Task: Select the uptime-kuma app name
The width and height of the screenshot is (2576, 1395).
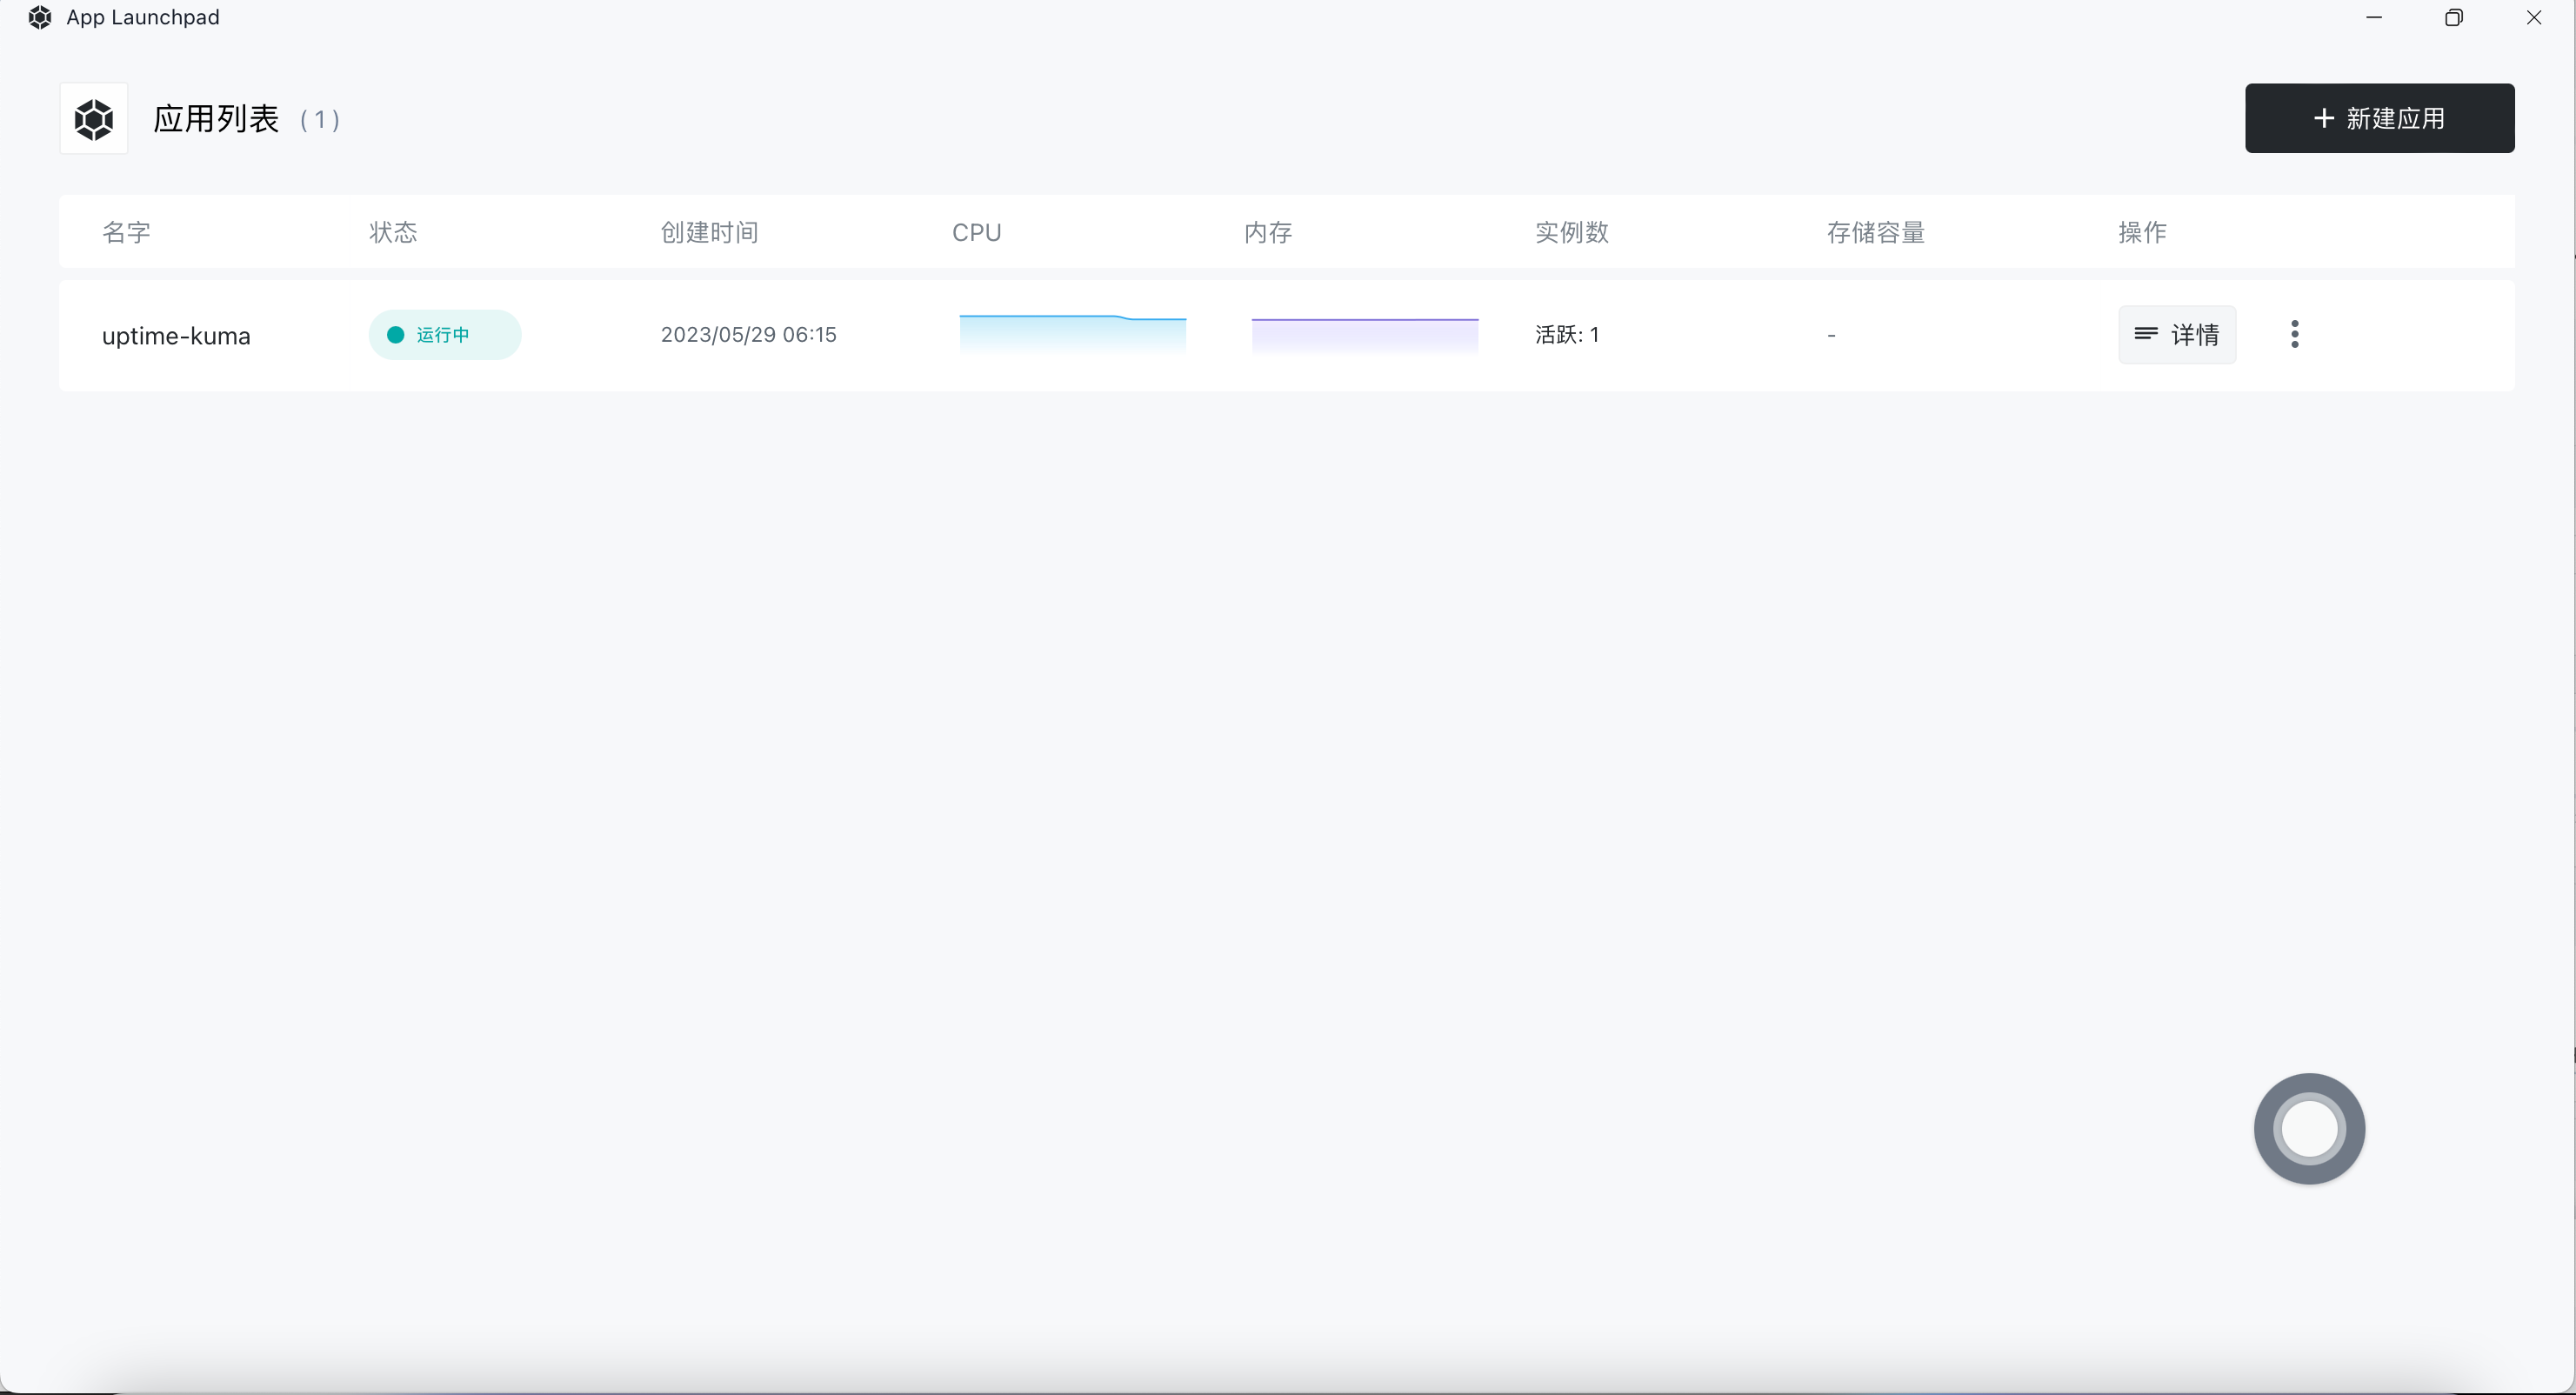Action: pos(176,336)
